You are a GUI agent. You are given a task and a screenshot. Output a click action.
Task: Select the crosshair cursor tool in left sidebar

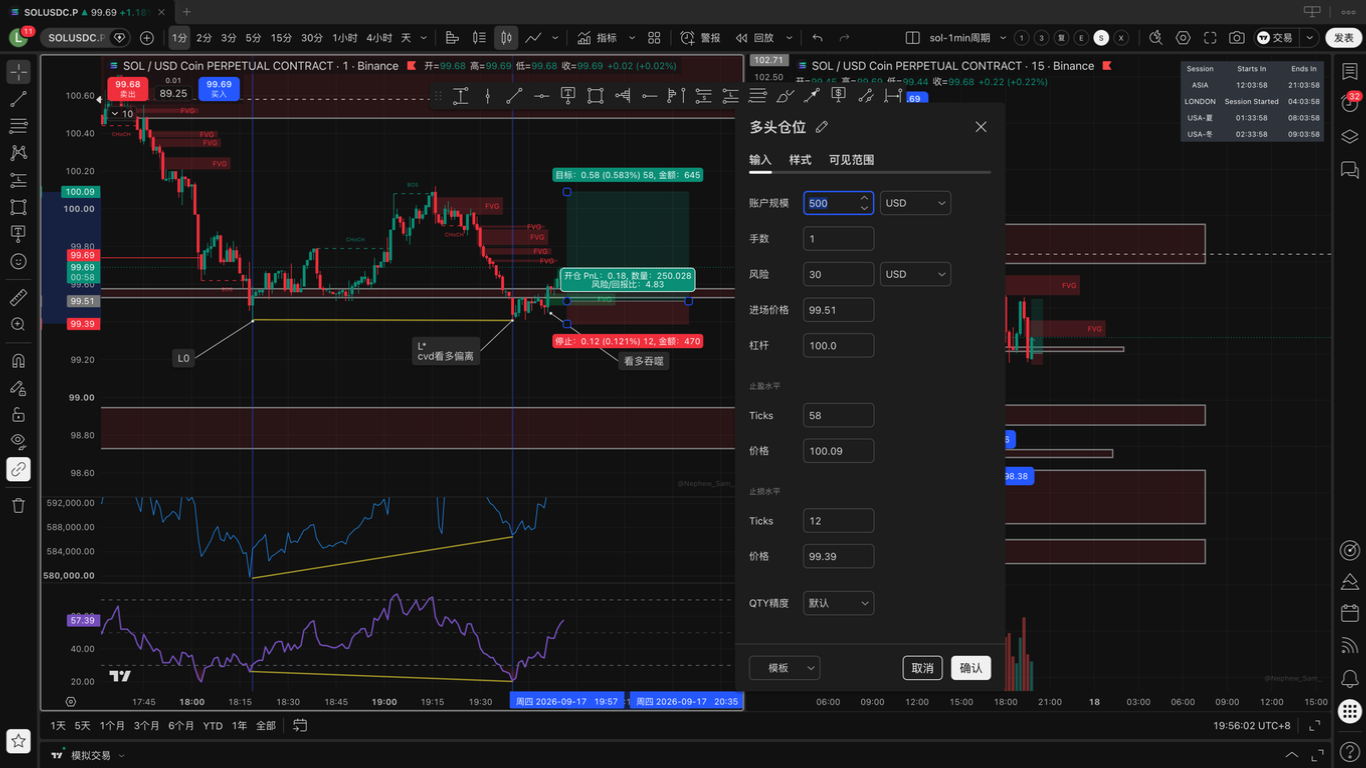pos(18,72)
